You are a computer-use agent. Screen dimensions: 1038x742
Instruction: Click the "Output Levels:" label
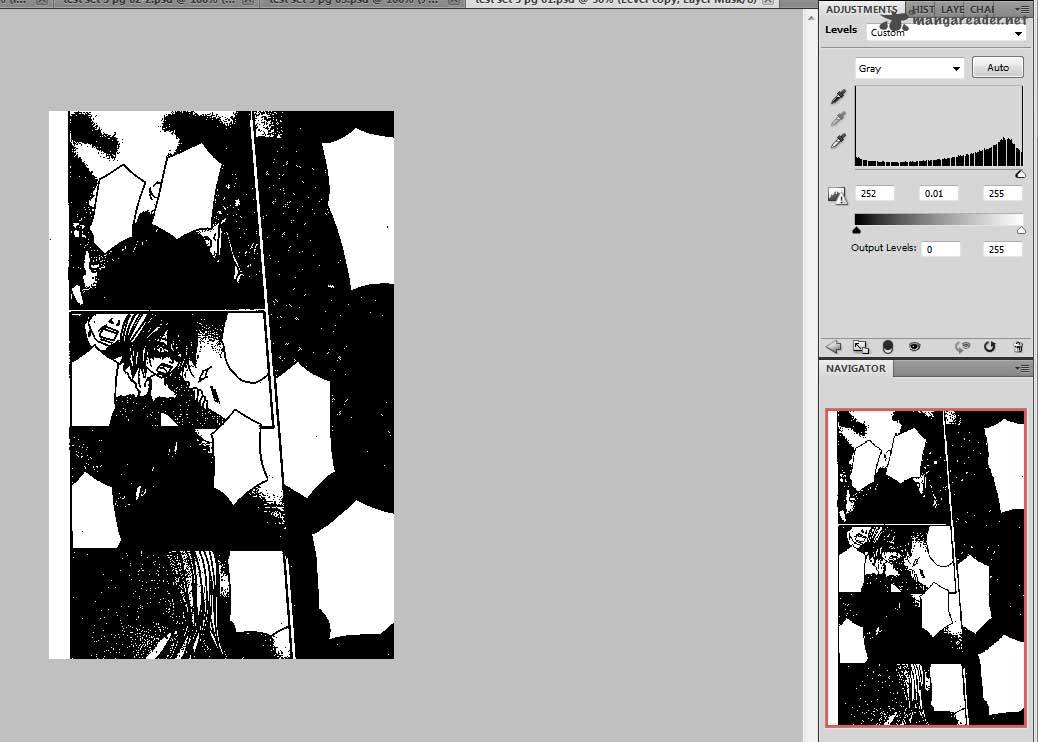[x=883, y=248]
